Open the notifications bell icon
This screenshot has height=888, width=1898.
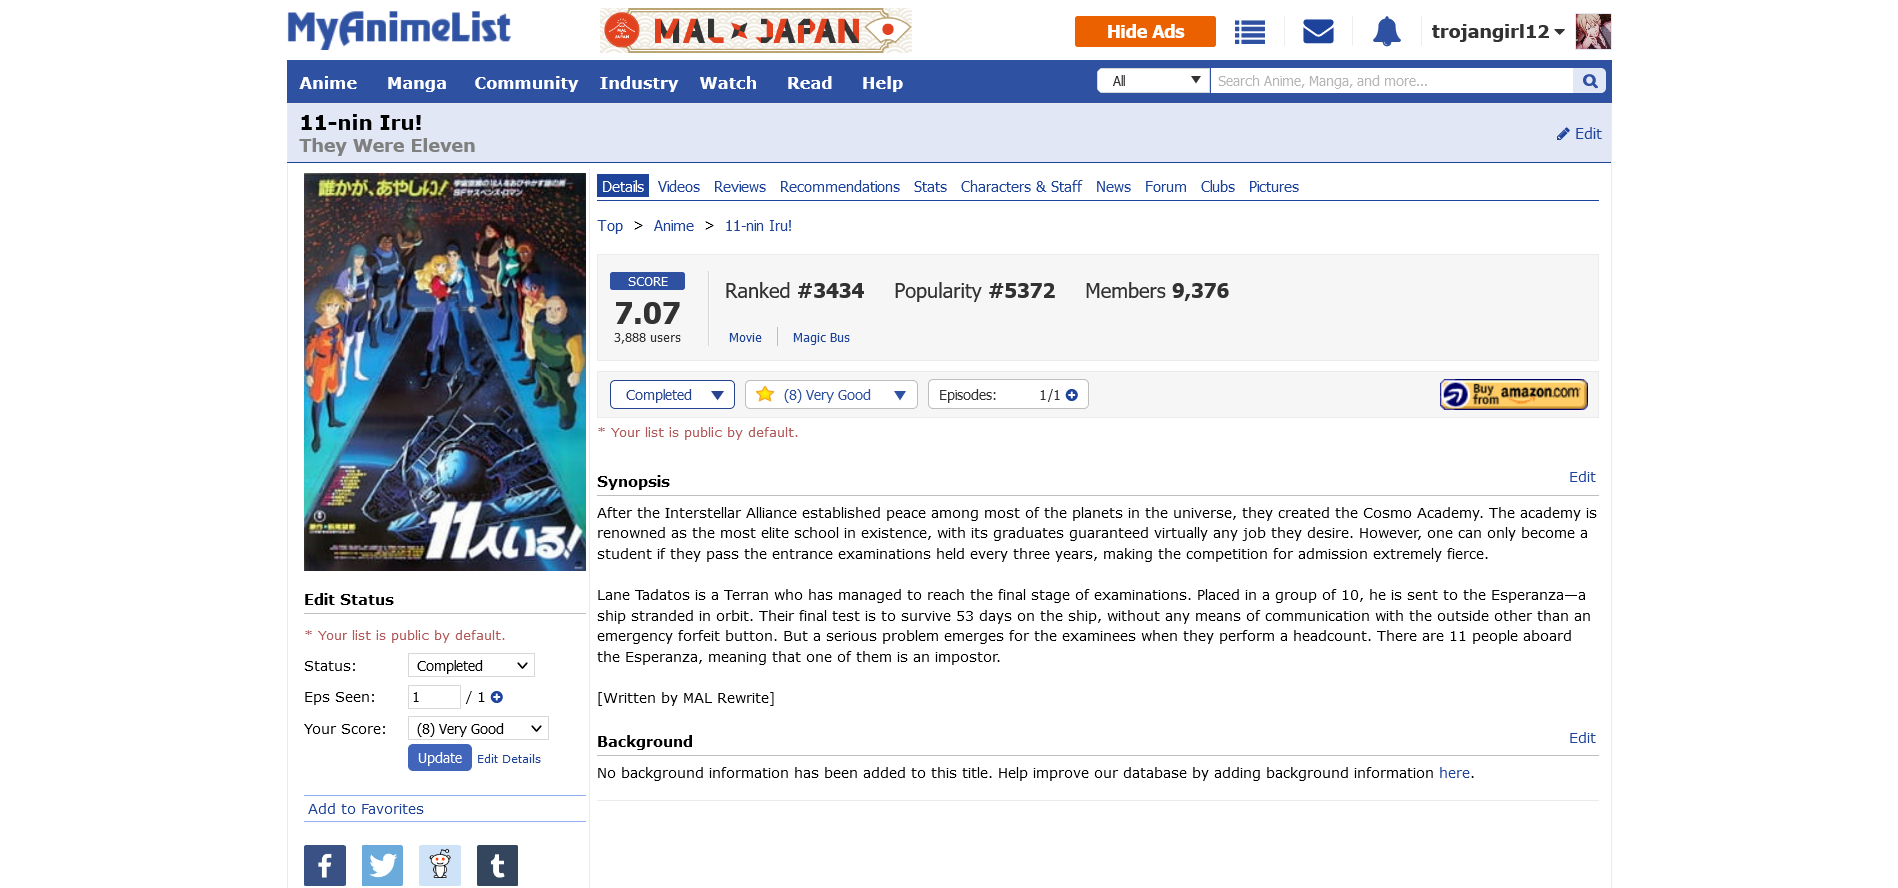pyautogui.click(x=1386, y=32)
